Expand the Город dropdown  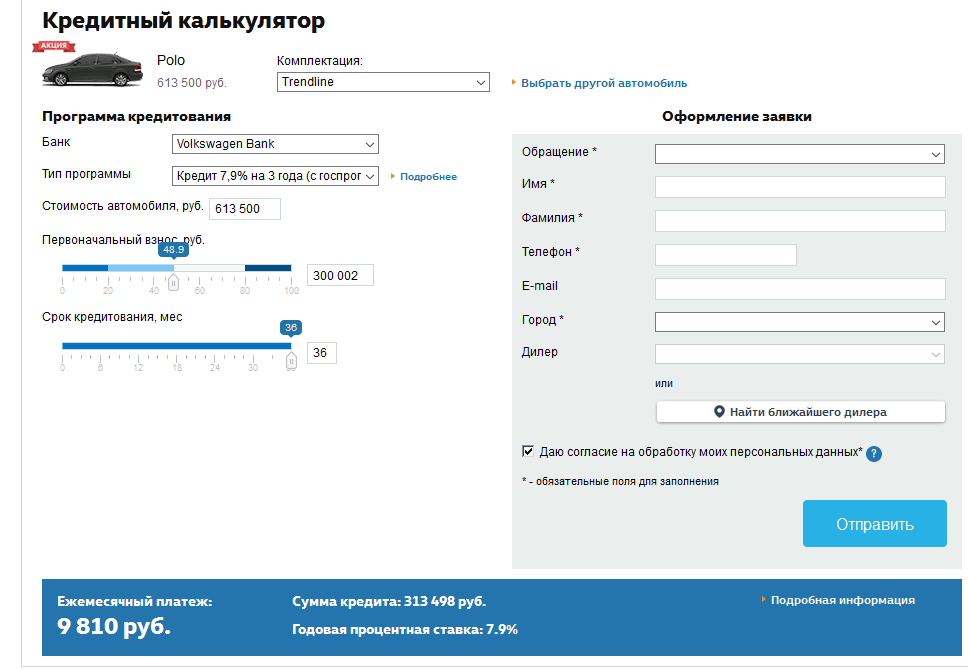799,322
